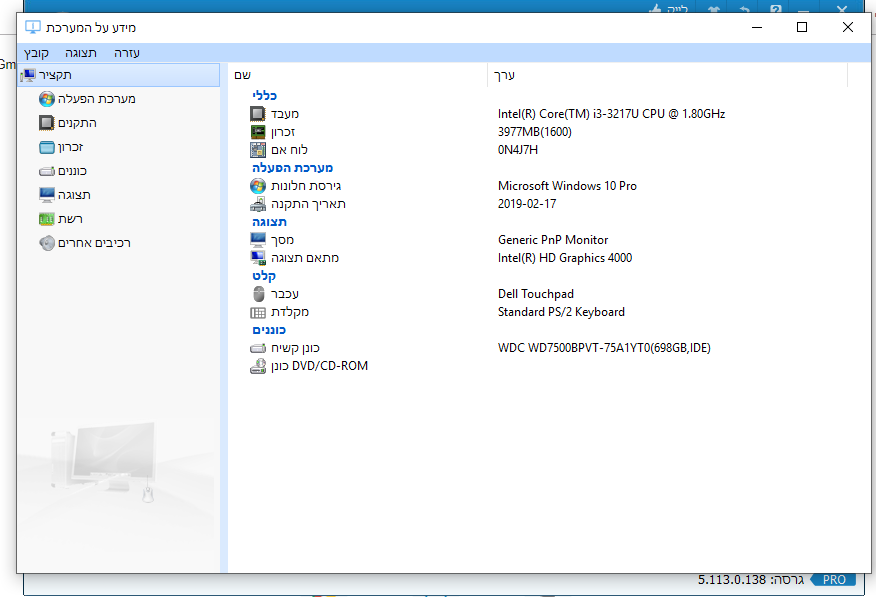This screenshot has width=876, height=597.
Task: Select the 0N4J7H motherboard value
Action: [518, 150]
